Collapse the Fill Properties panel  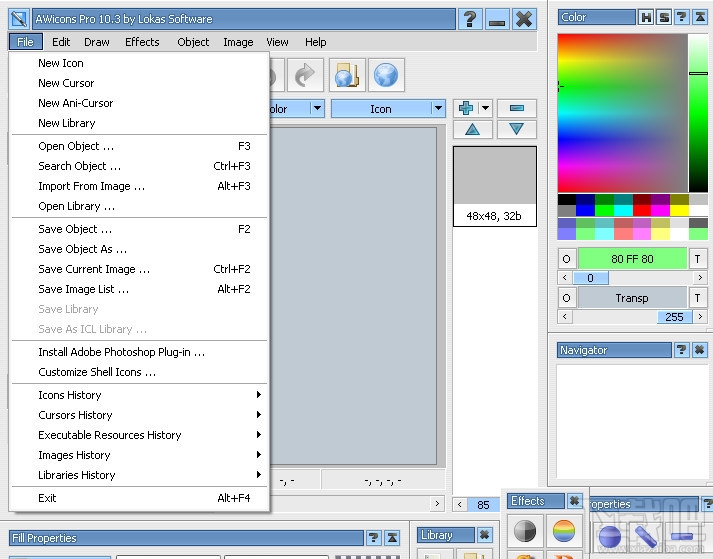pyautogui.click(x=392, y=538)
